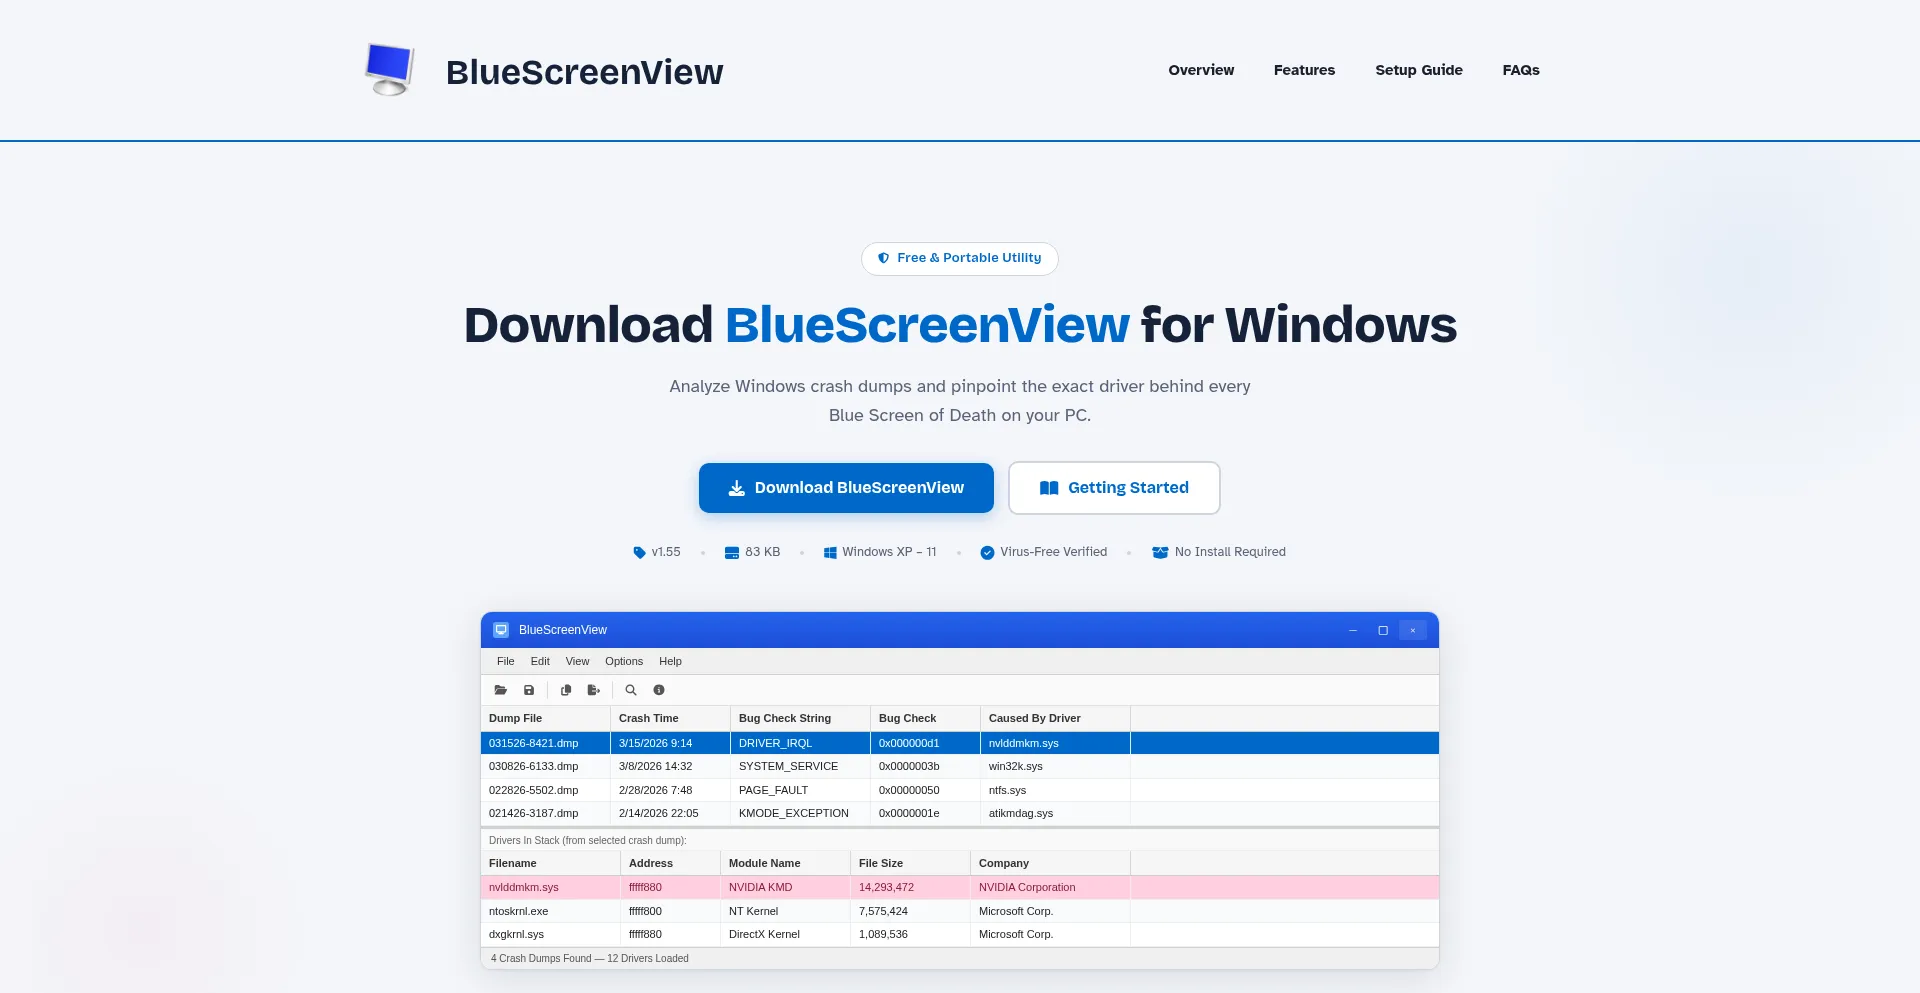Click the magnifier search icon in toolbar
The width and height of the screenshot is (1920, 993).
pyautogui.click(x=631, y=690)
